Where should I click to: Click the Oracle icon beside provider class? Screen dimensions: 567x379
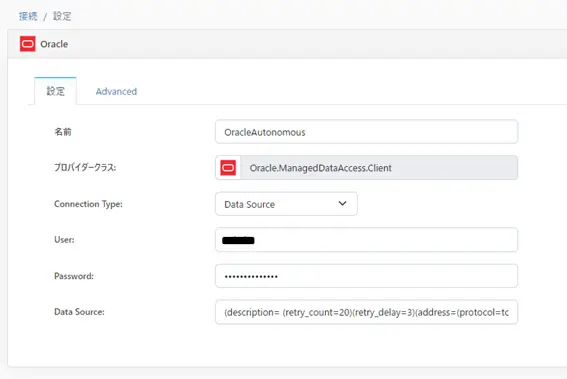pyautogui.click(x=228, y=168)
